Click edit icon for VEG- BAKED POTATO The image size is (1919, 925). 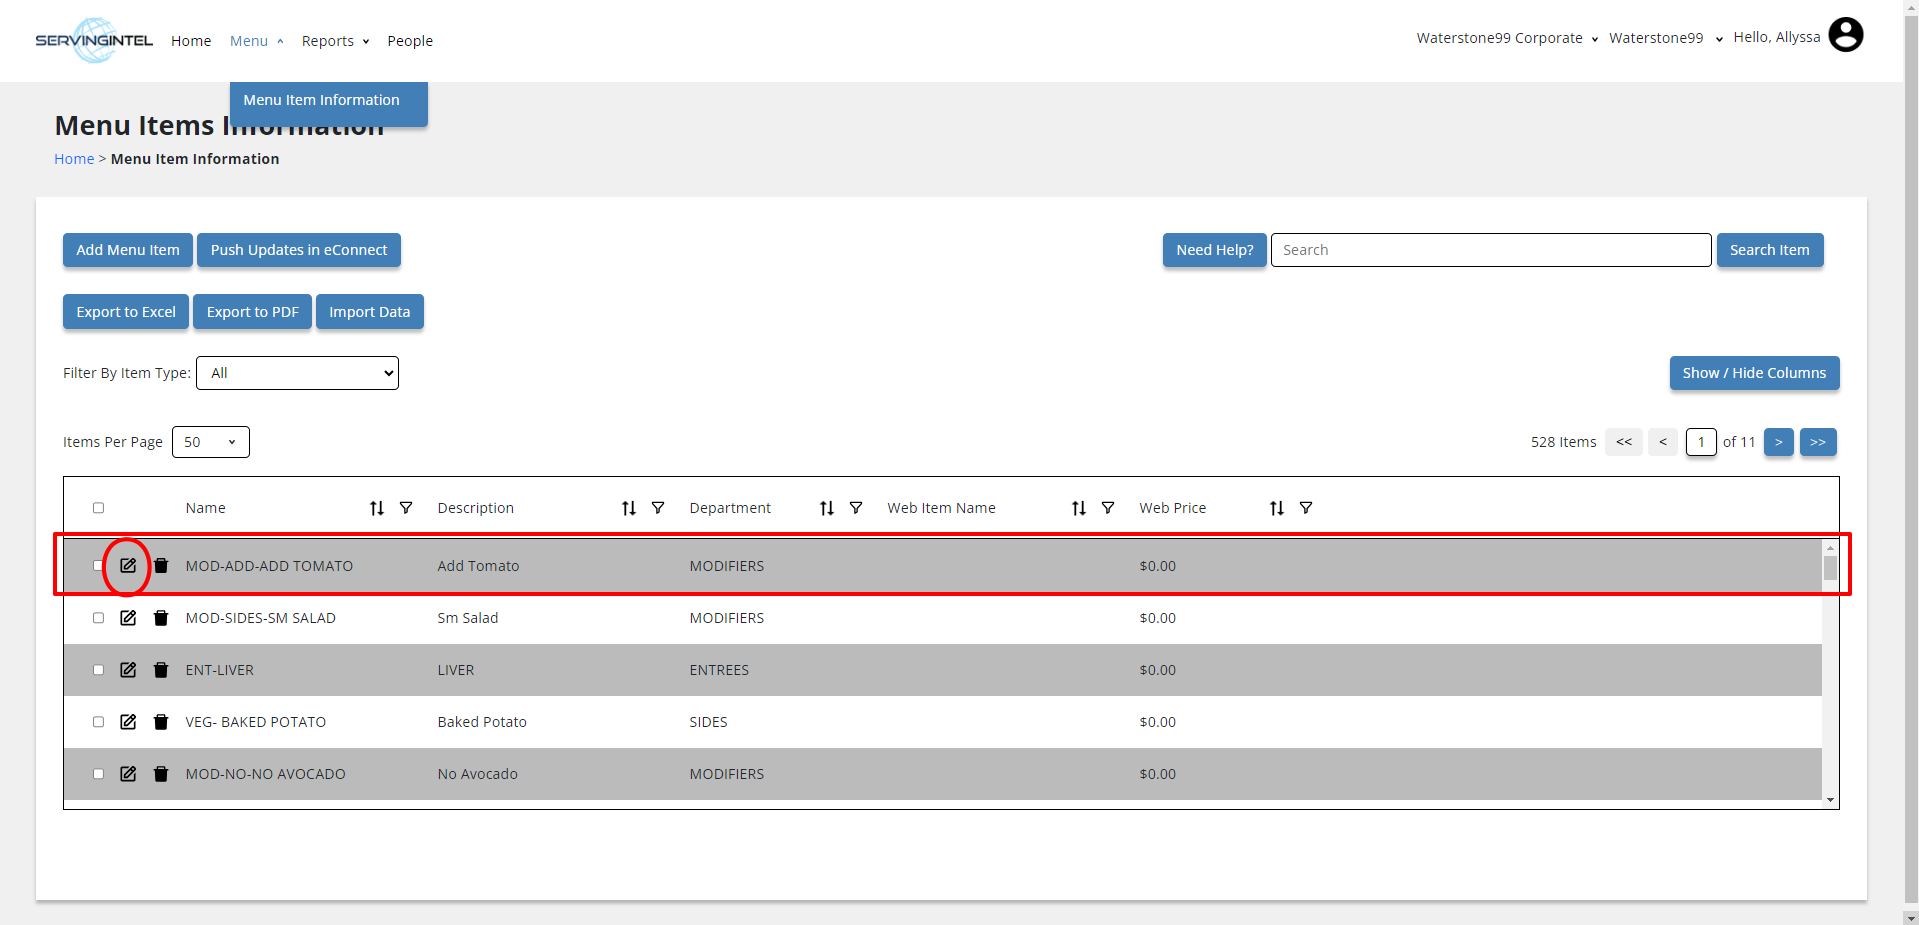(128, 722)
